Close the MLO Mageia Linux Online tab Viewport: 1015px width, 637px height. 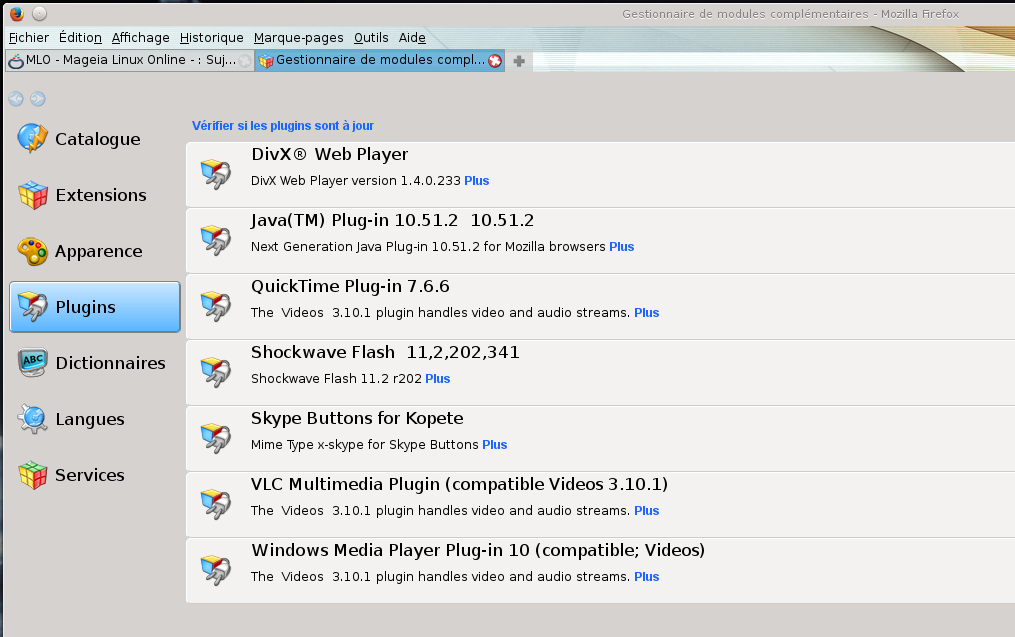pos(245,61)
